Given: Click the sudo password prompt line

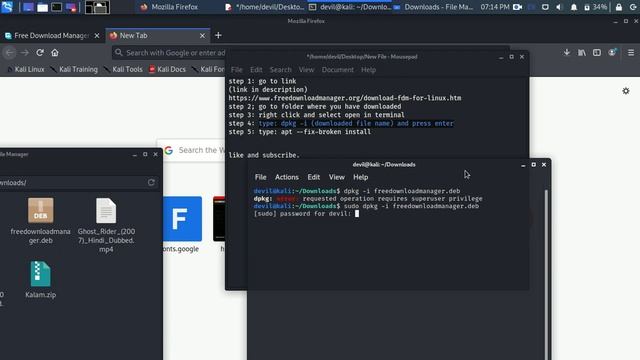Looking at the screenshot, I should pos(306,214).
